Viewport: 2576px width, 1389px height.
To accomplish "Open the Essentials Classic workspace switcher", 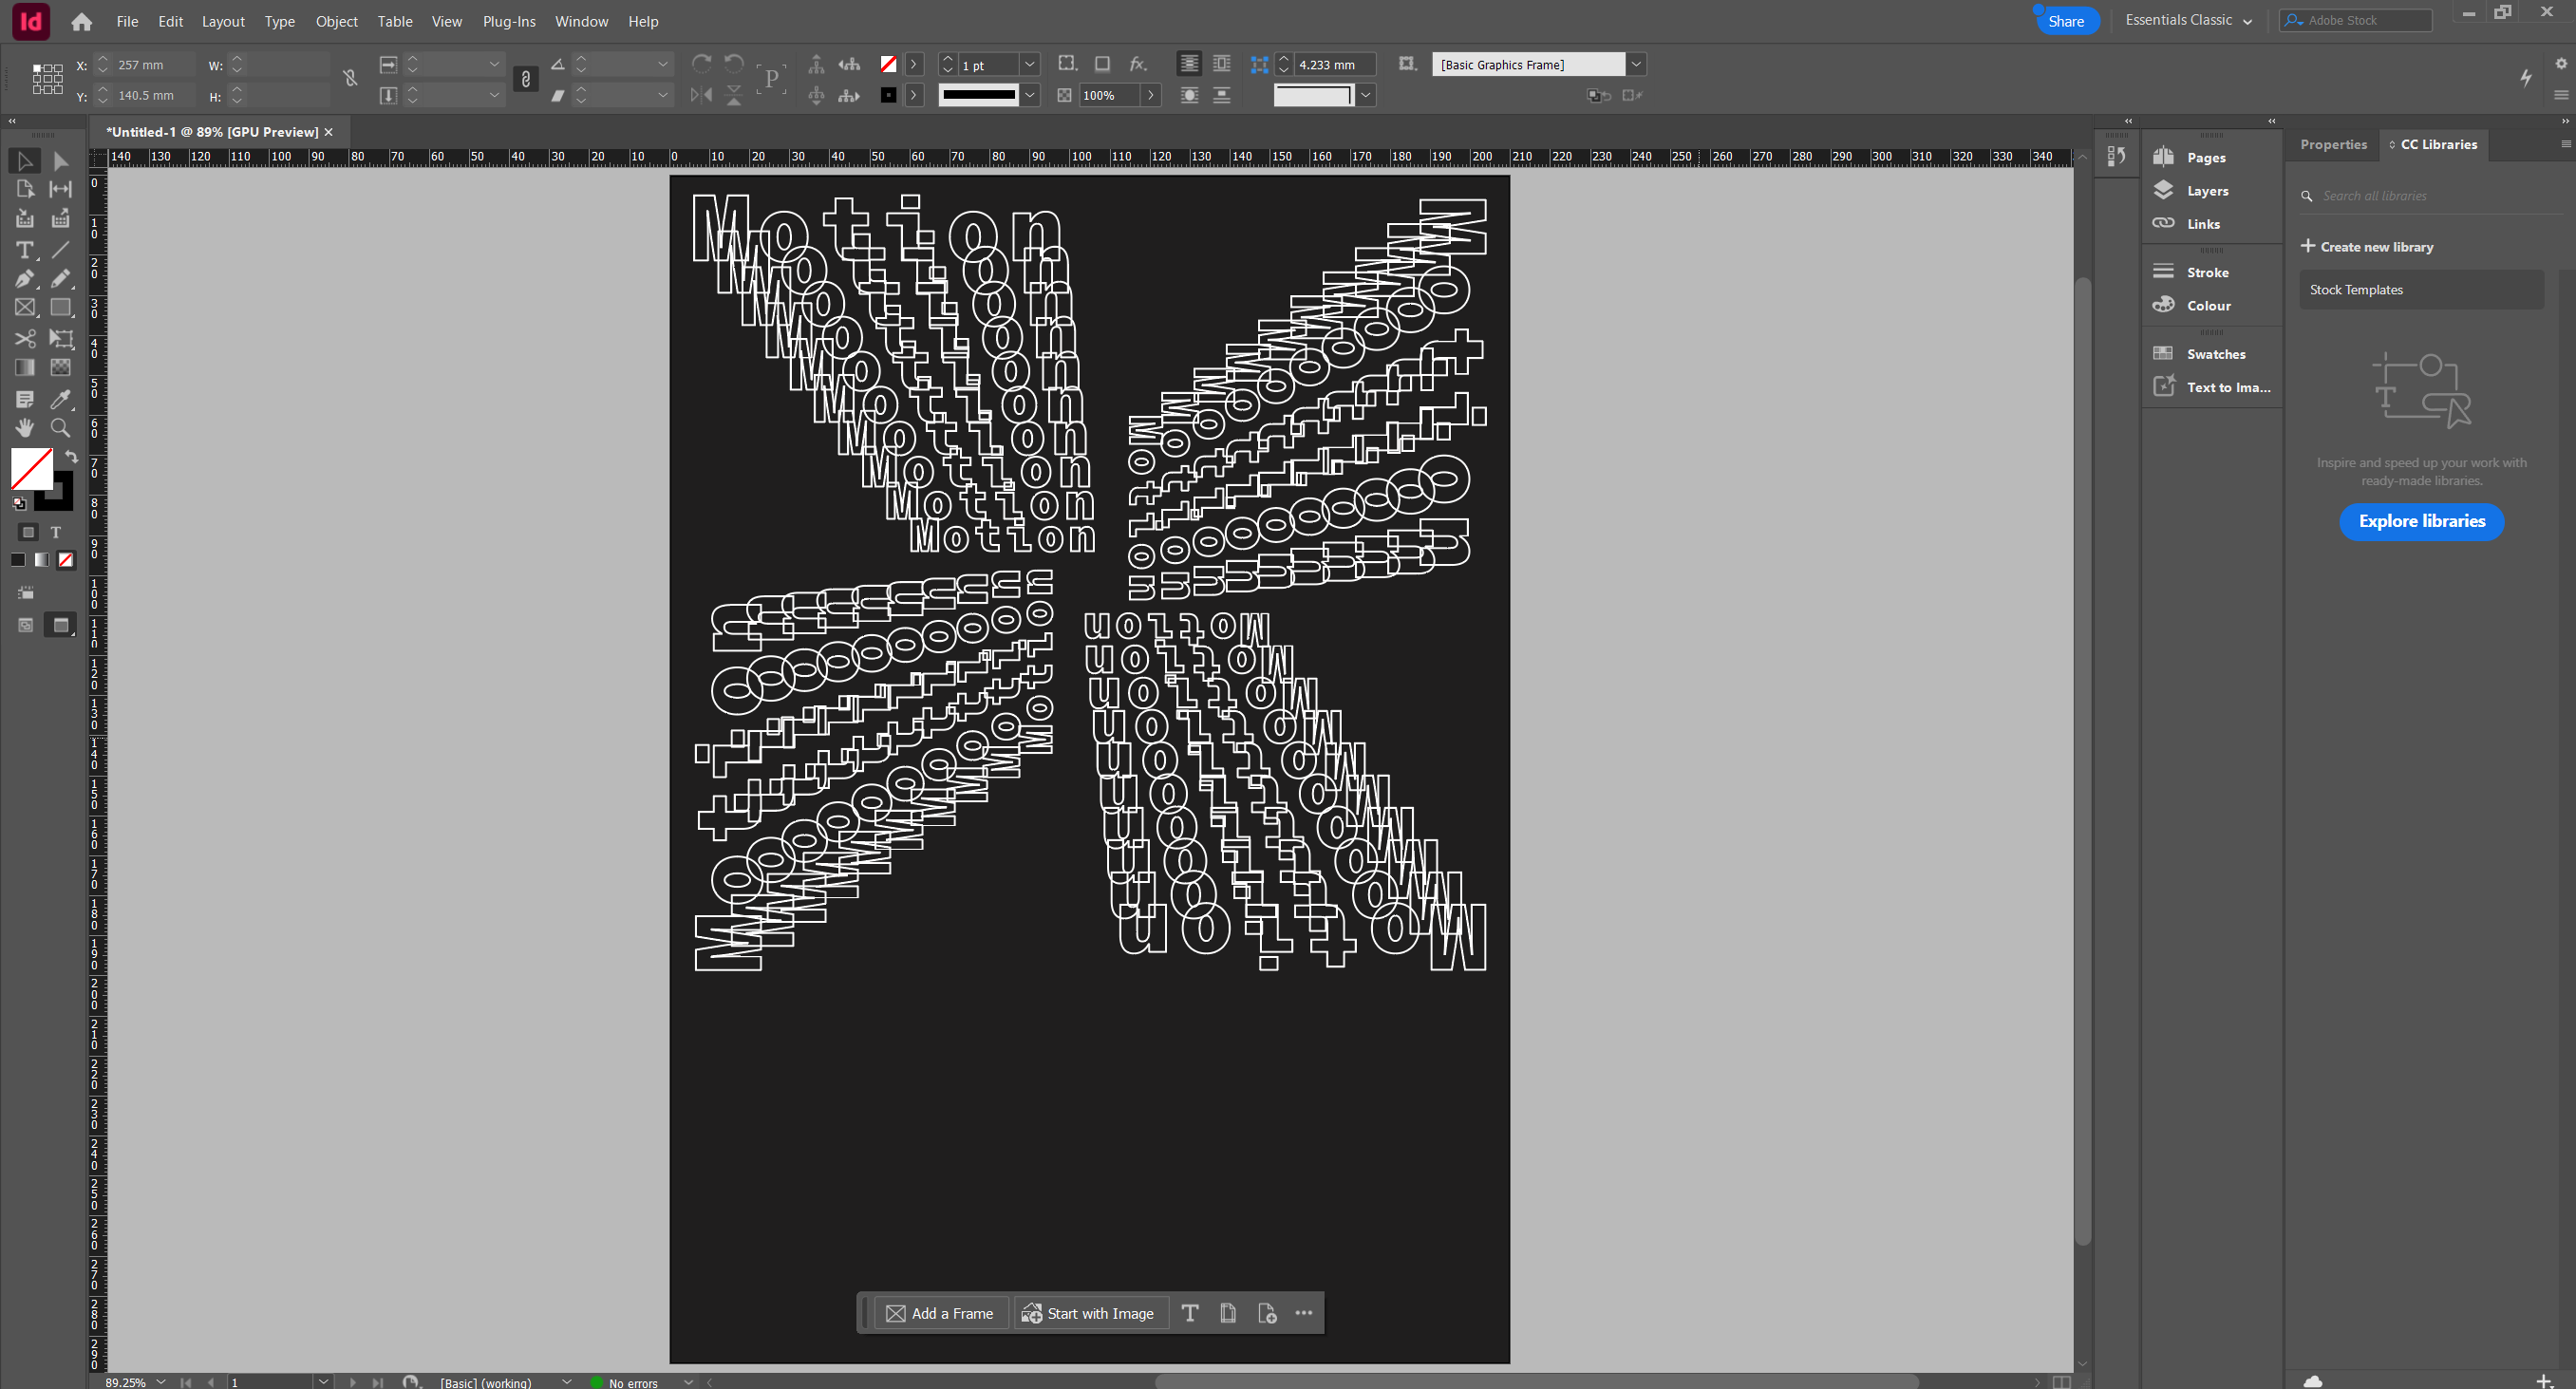I will pyautogui.click(x=2188, y=20).
